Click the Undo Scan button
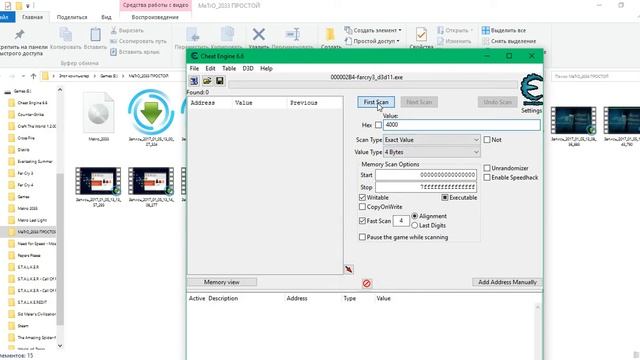 [498, 102]
